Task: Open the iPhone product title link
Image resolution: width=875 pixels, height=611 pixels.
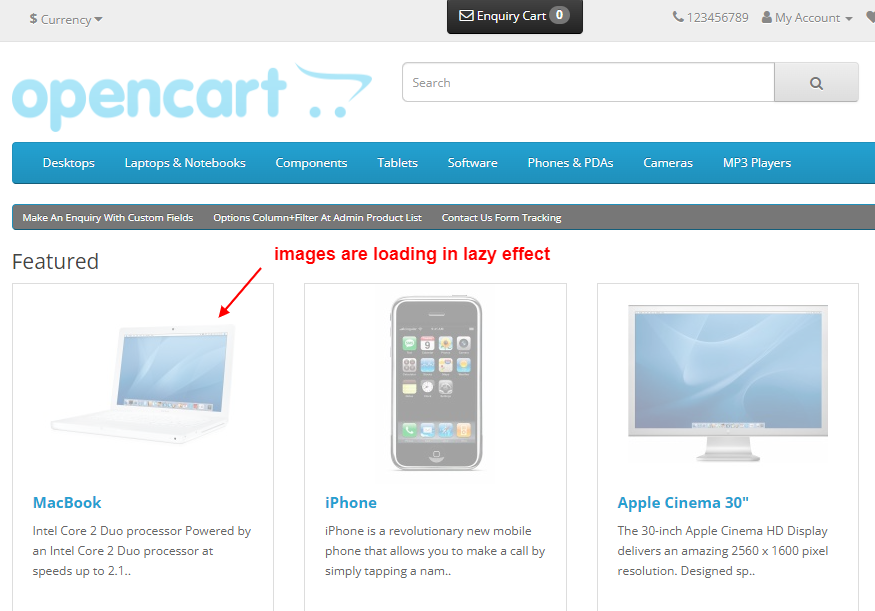Action: pyautogui.click(x=350, y=503)
